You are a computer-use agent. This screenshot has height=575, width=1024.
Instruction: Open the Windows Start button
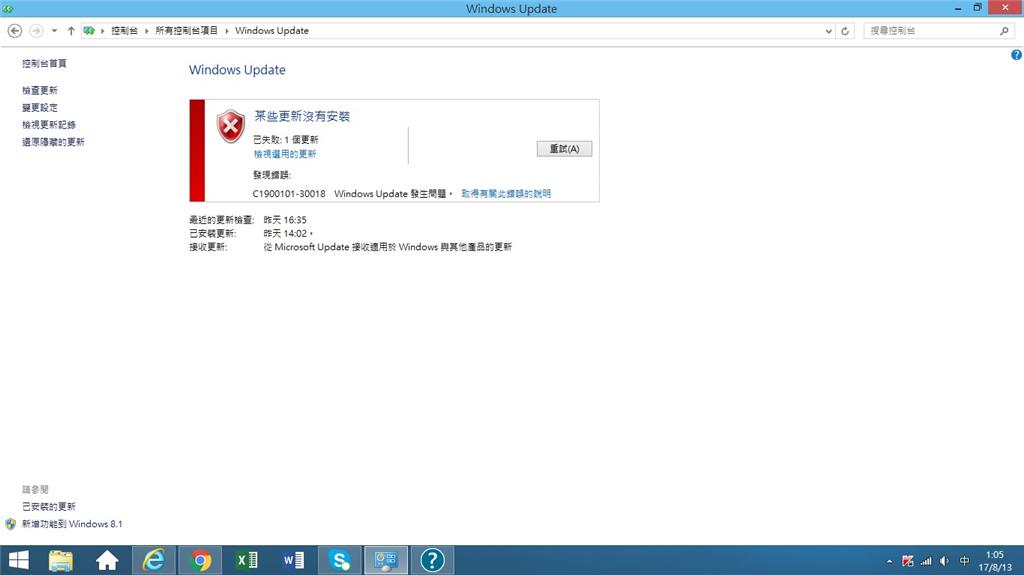click(18, 561)
